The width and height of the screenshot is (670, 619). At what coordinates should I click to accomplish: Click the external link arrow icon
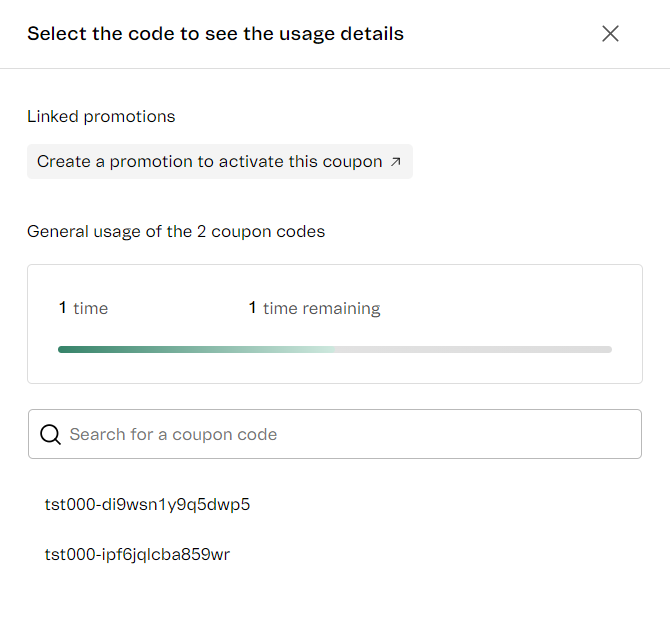tap(395, 161)
